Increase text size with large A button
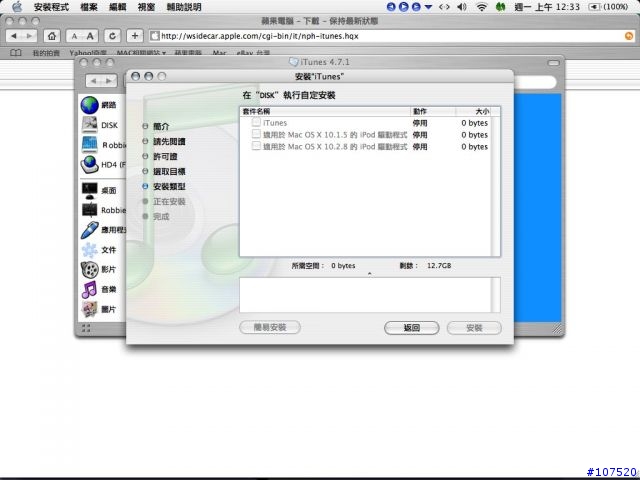The width and height of the screenshot is (640, 480). click(90, 36)
